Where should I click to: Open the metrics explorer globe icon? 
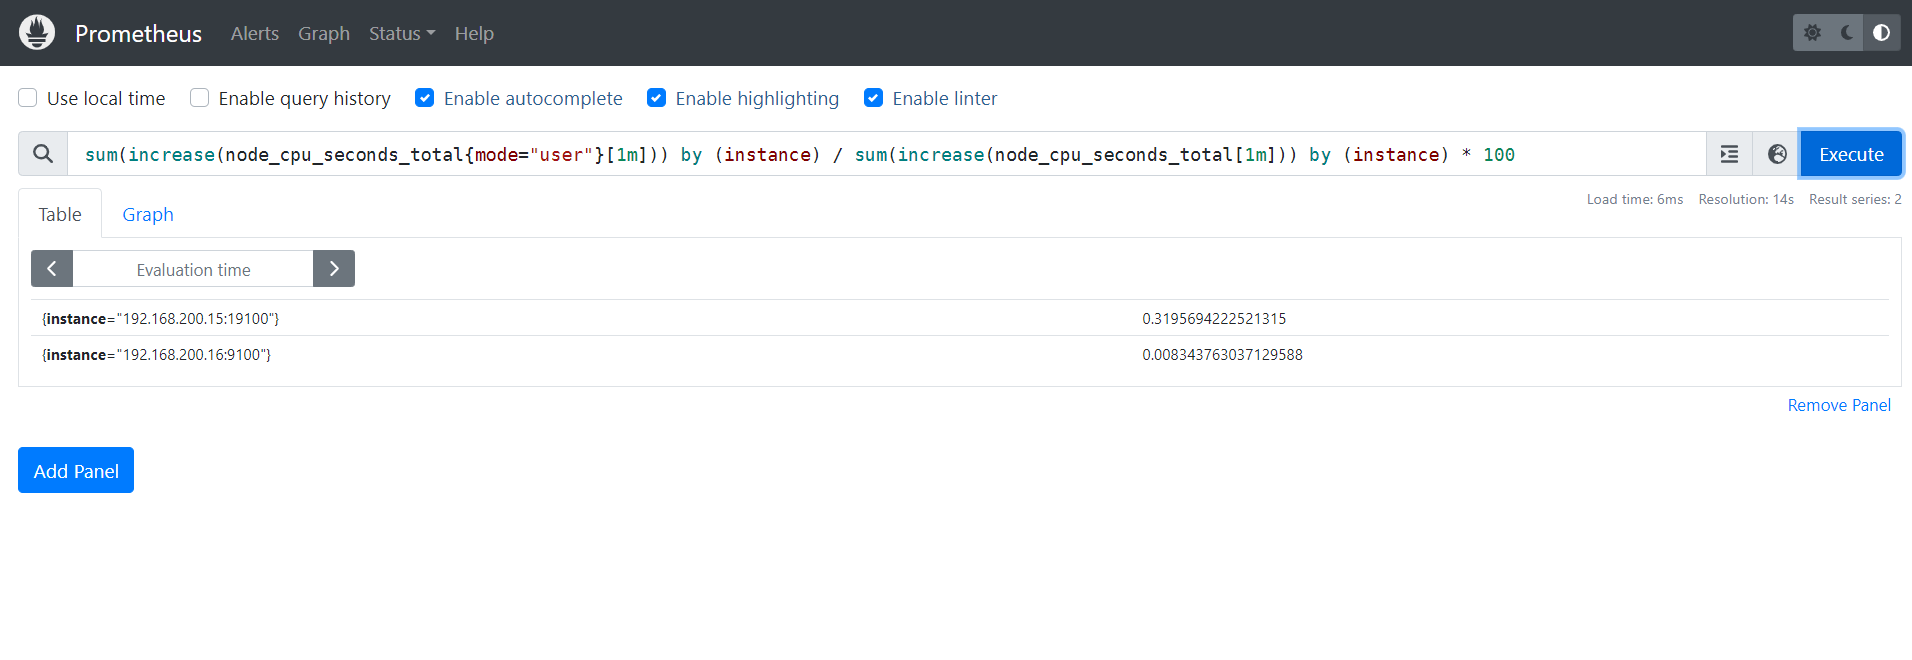[1777, 154]
